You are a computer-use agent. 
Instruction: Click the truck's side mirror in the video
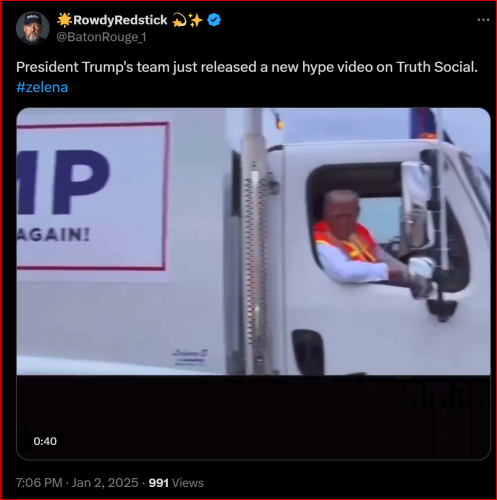(x=417, y=207)
